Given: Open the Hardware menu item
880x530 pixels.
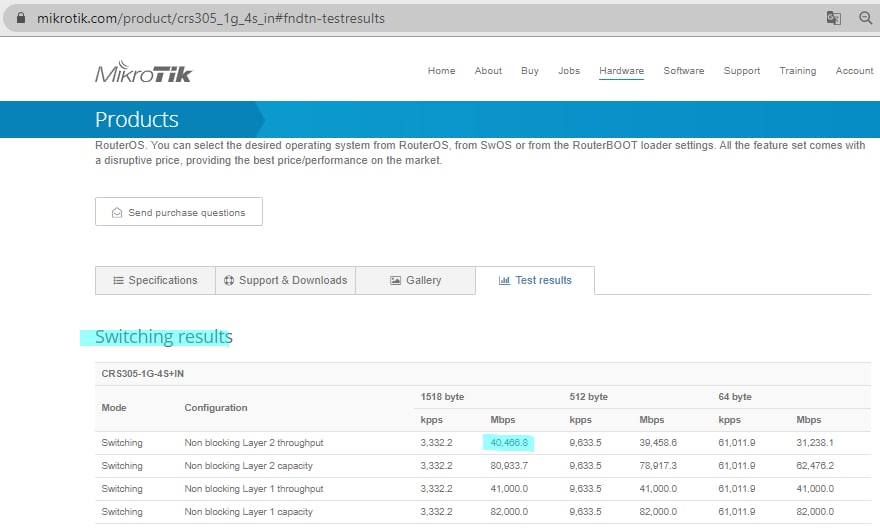Looking at the screenshot, I should (621, 71).
